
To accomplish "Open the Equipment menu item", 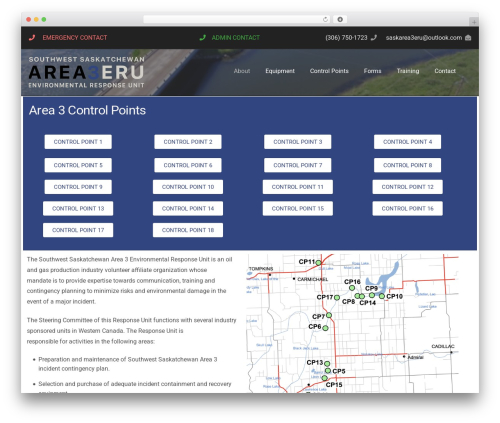I will tap(280, 71).
